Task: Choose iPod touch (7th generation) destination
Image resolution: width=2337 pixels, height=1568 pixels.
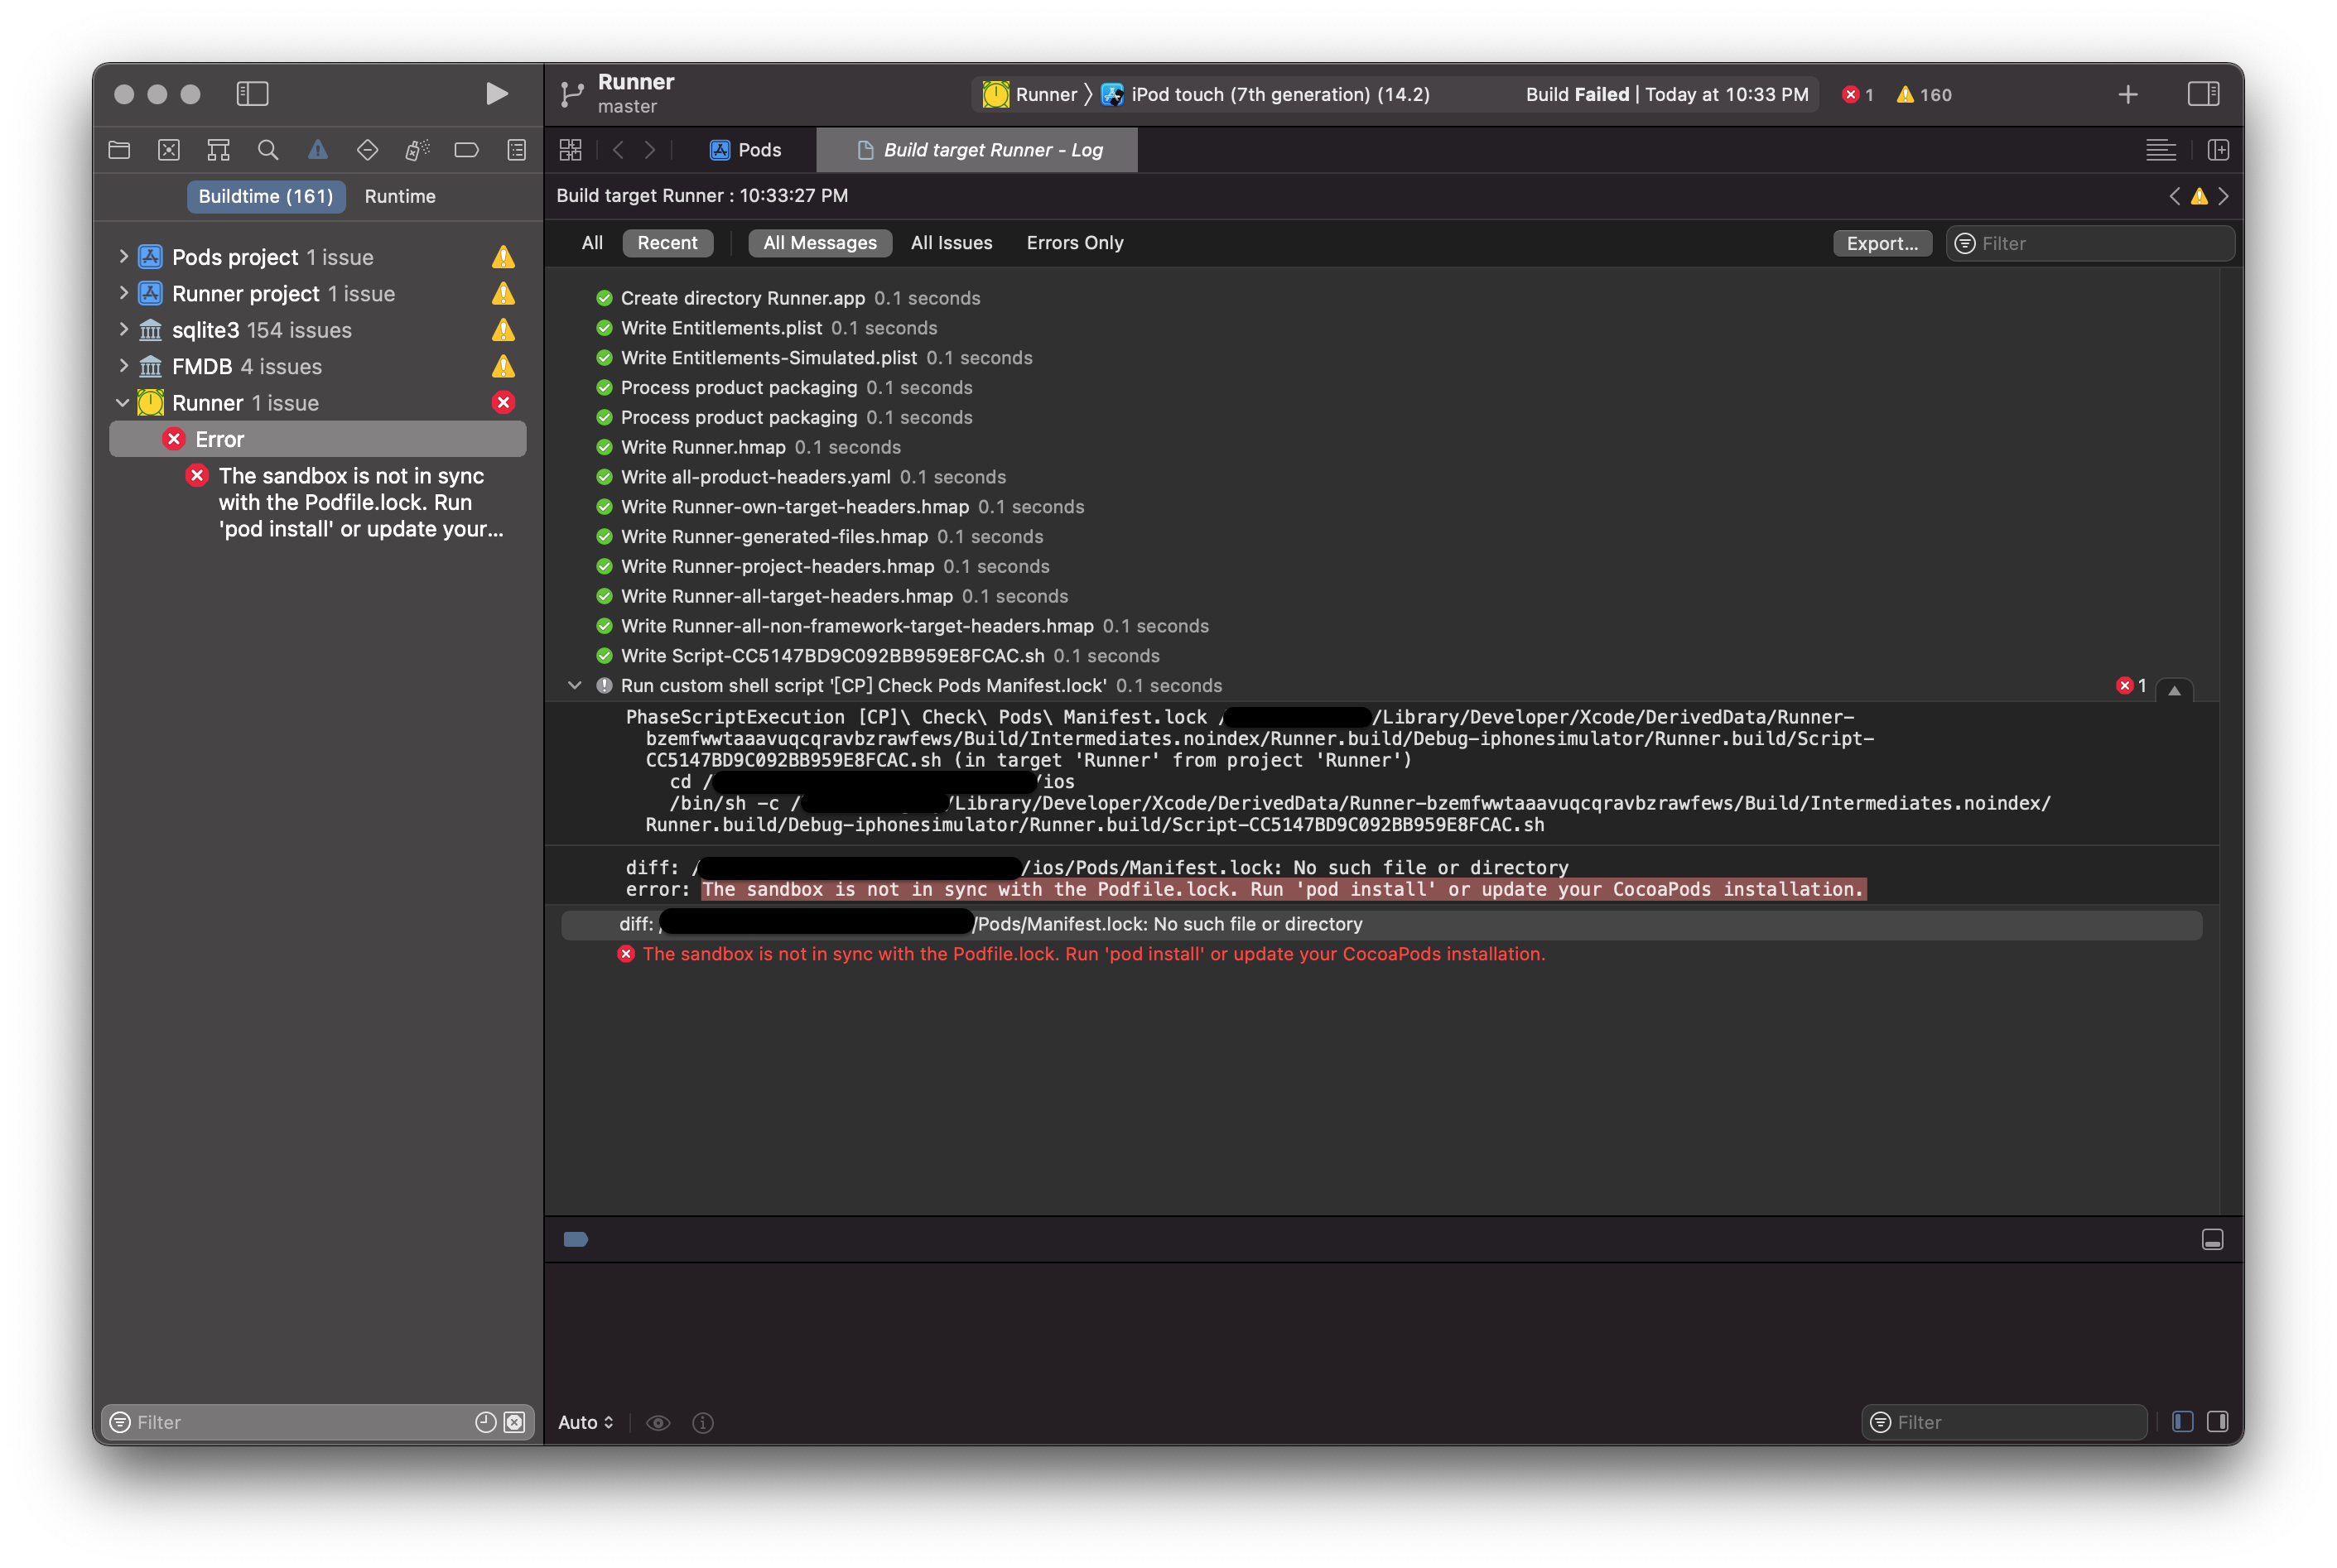Action: 1266,95
